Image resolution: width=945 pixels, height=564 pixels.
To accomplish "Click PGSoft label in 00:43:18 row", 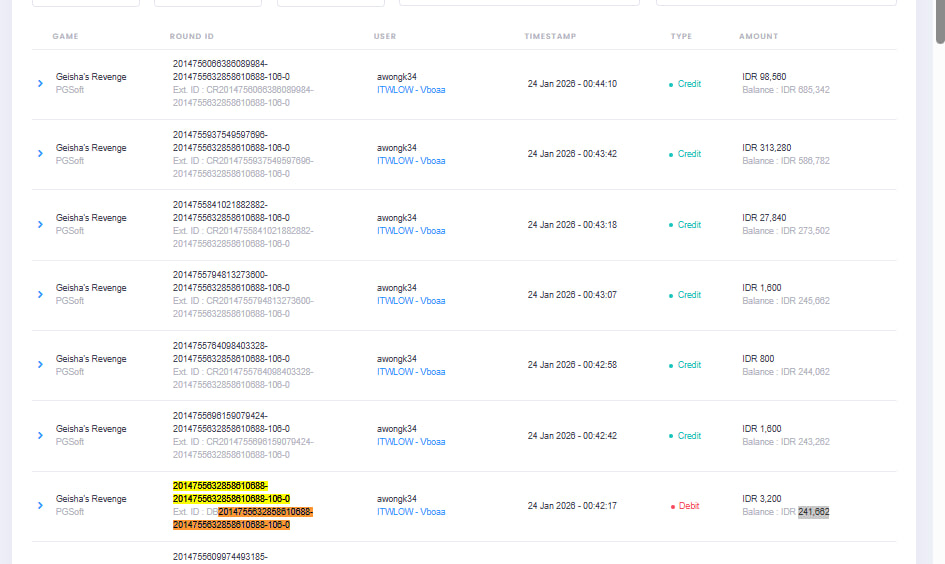I will point(70,231).
